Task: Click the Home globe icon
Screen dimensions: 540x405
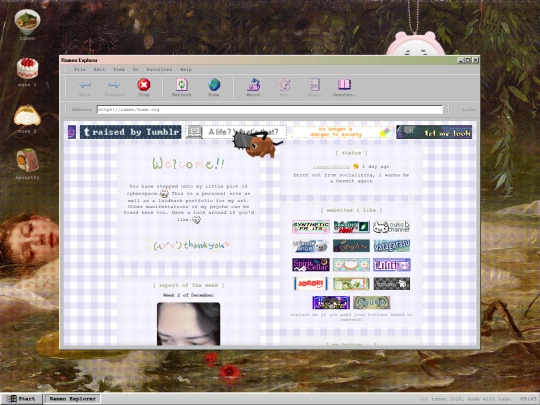Action: (214, 85)
